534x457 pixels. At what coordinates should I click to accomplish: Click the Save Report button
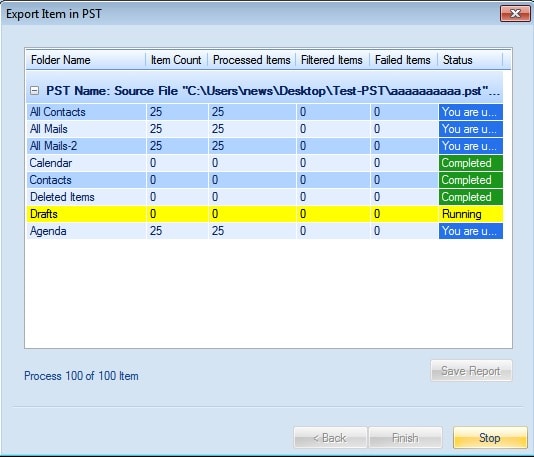tap(471, 371)
